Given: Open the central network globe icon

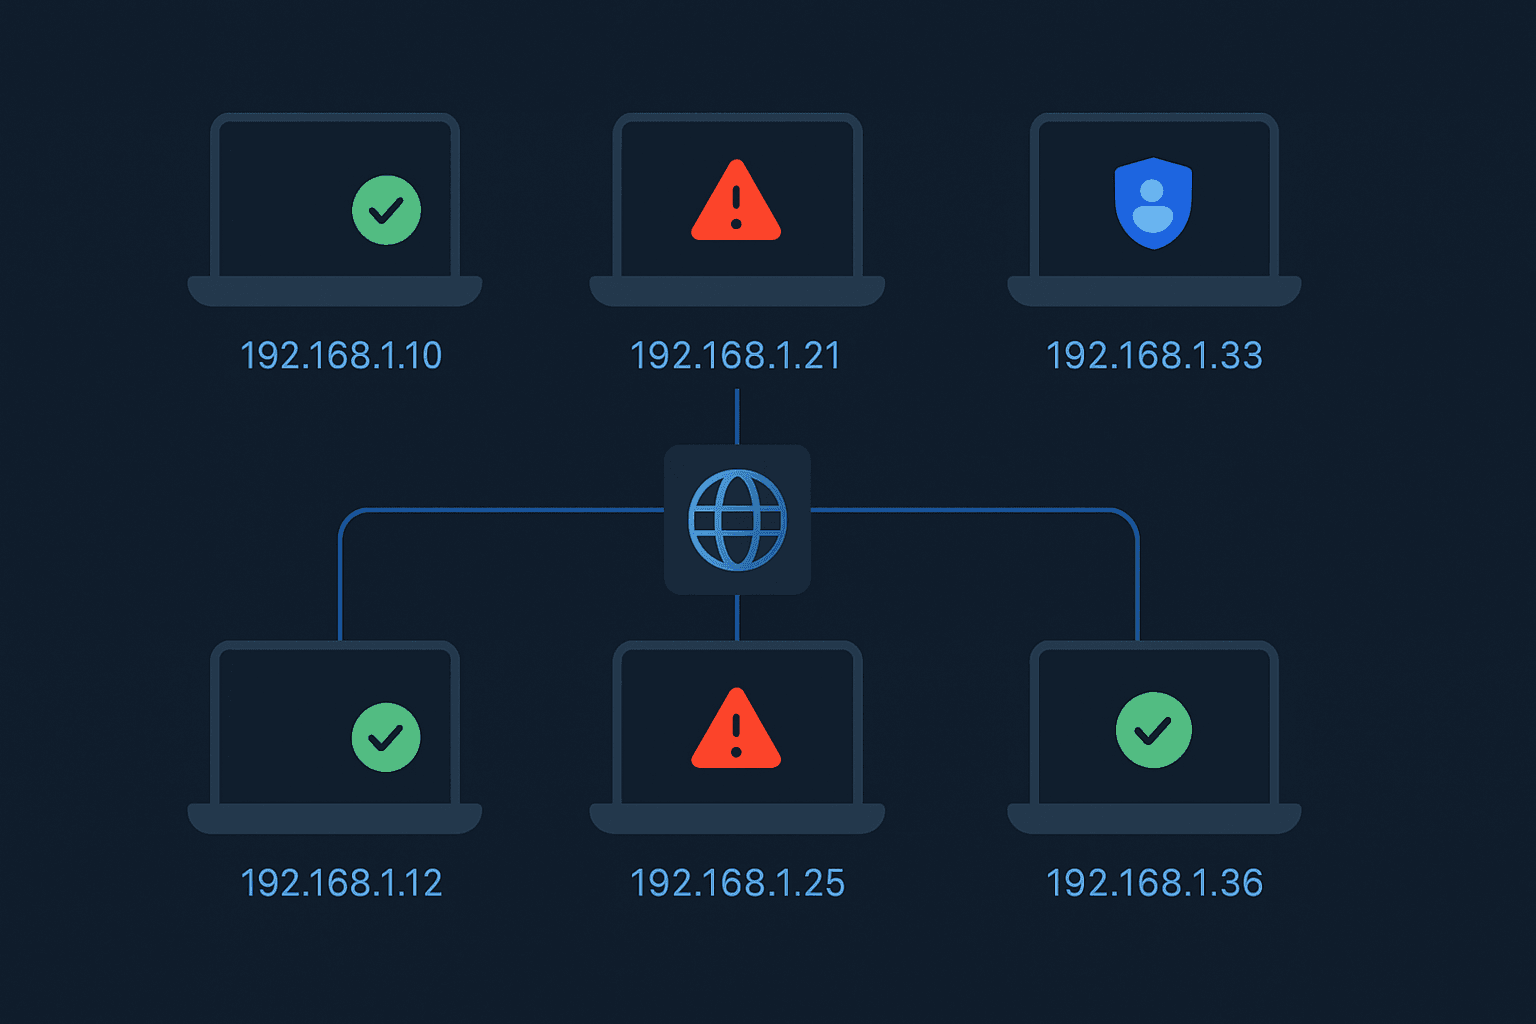Looking at the screenshot, I should point(738,519).
